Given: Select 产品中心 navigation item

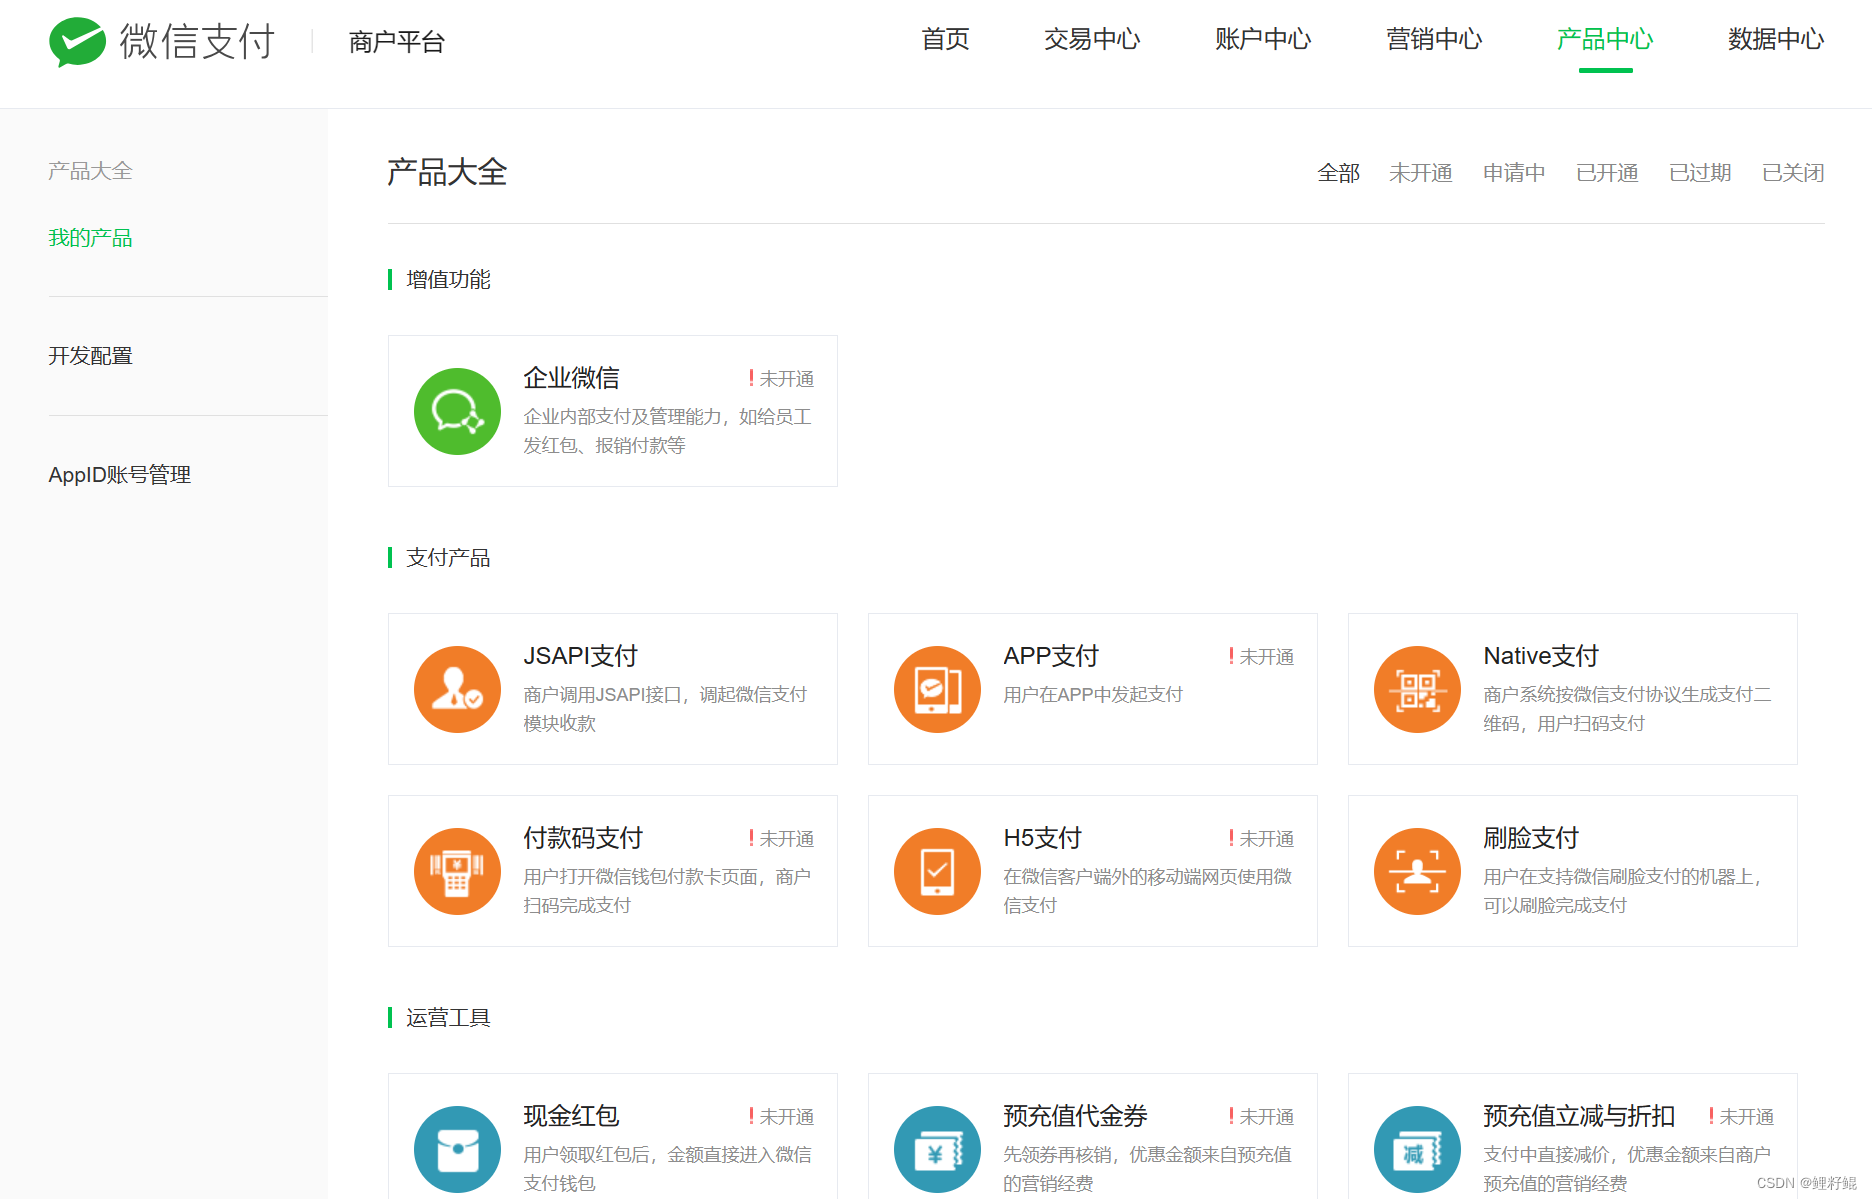Looking at the screenshot, I should coord(1605,39).
